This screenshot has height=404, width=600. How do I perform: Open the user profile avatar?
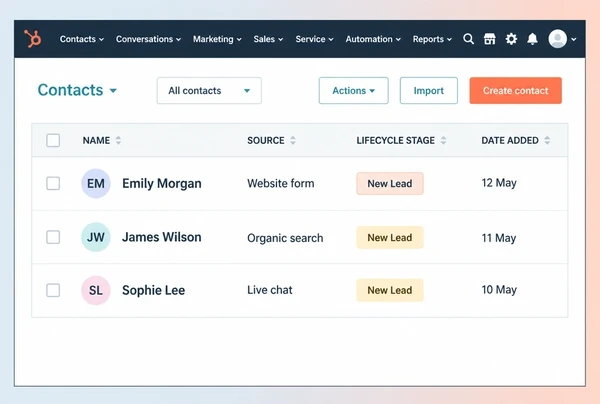click(558, 39)
